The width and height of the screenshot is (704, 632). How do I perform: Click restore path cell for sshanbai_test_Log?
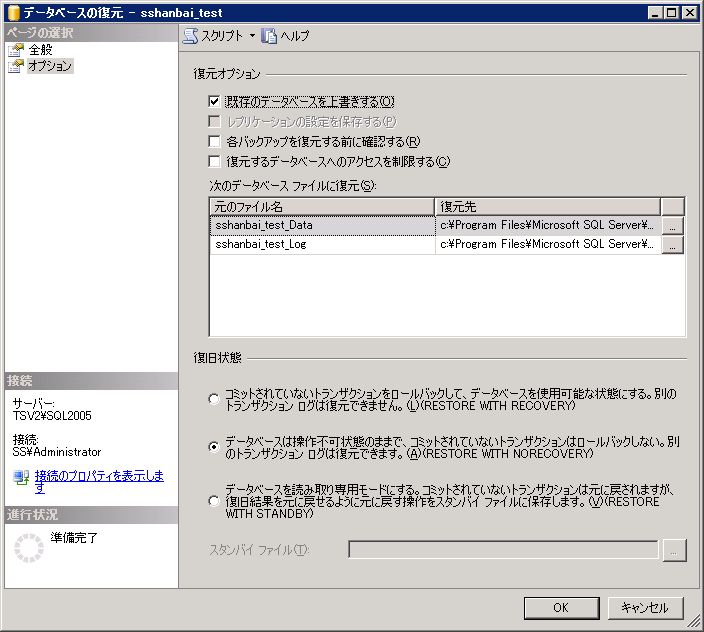tap(548, 244)
